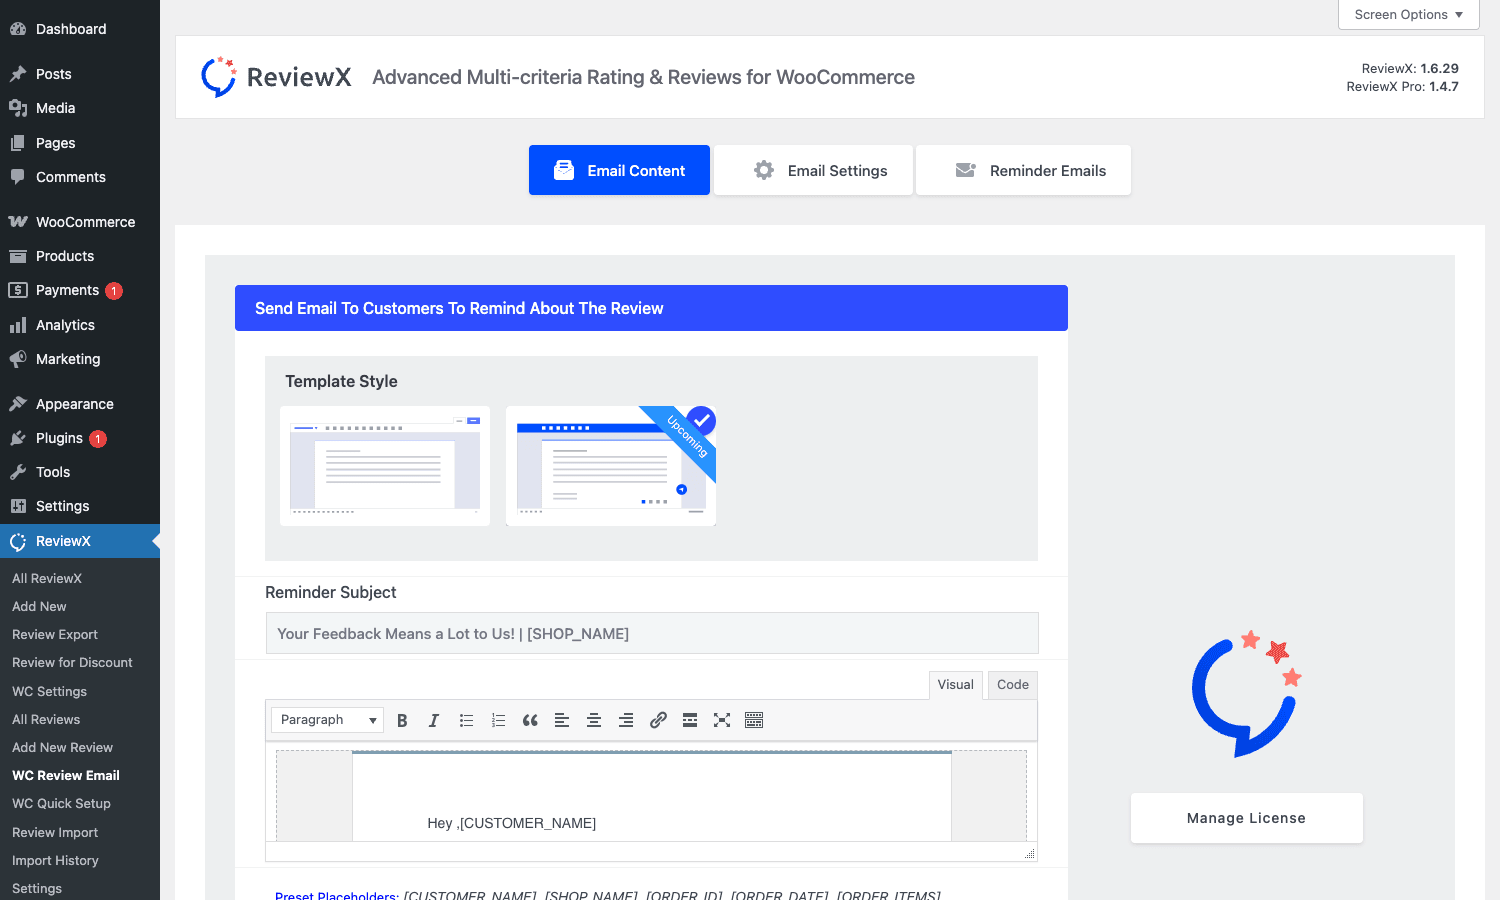Click the Payments menu icon
Viewport: 1500px width, 900px height.
tap(18, 290)
